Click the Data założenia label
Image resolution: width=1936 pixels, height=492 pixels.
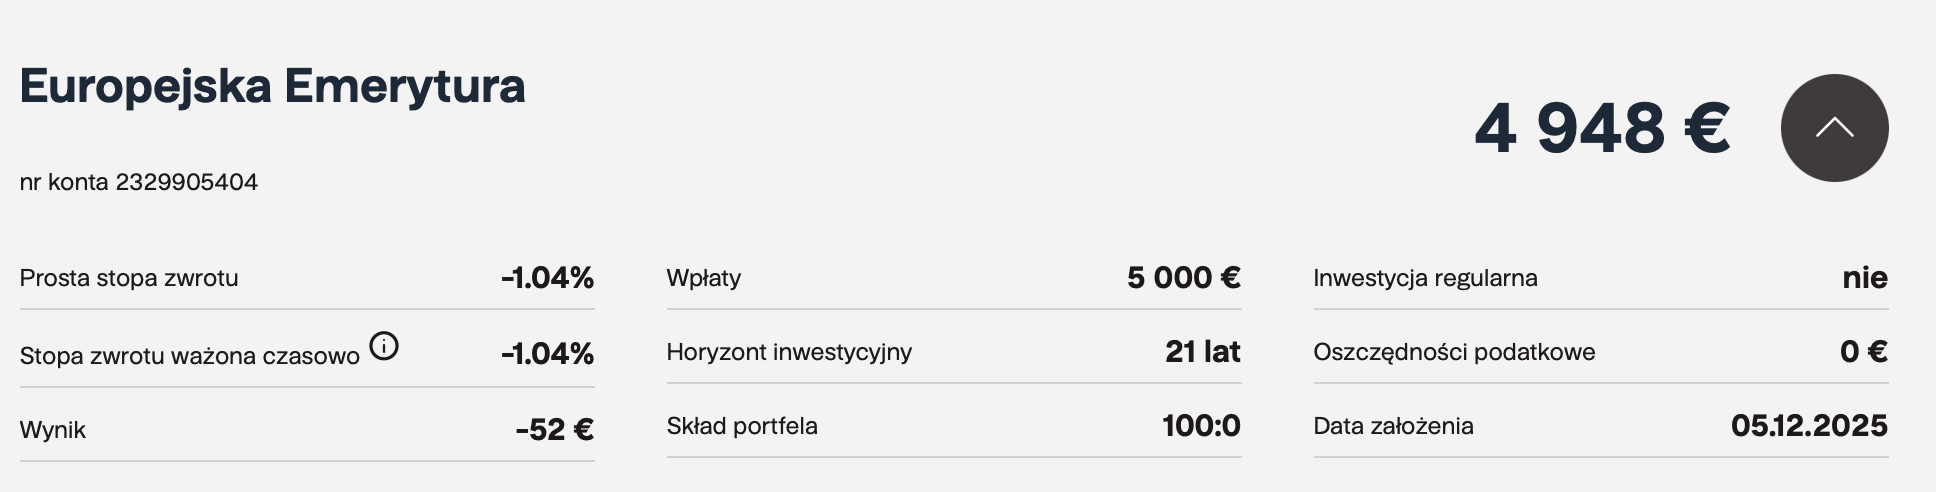pyautogui.click(x=1393, y=426)
